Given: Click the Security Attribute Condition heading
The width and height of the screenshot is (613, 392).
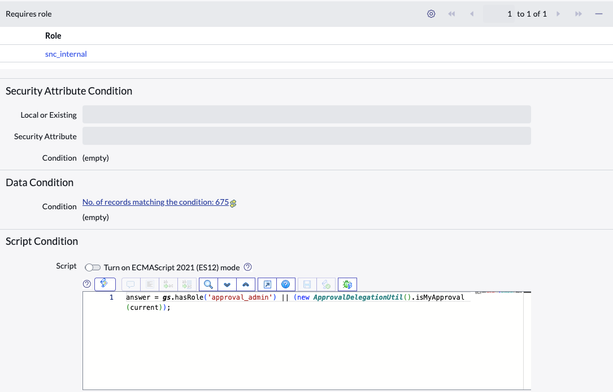Looking at the screenshot, I should (x=69, y=91).
